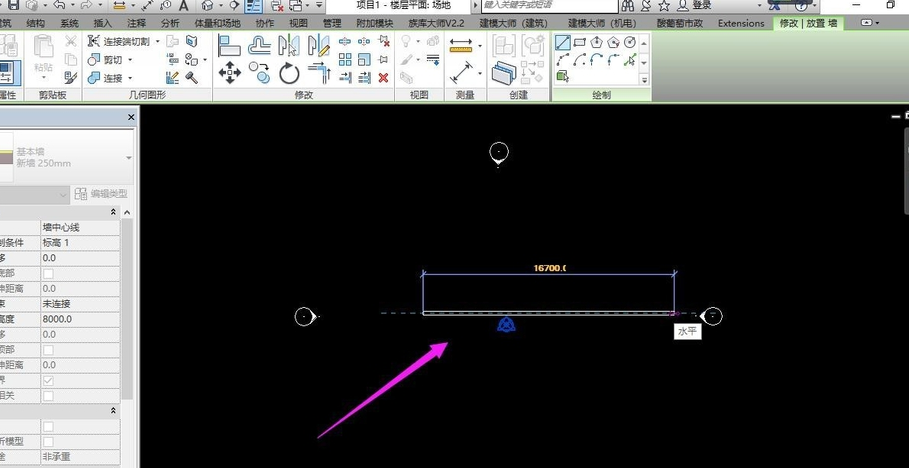The image size is (909, 468).
Task: Pick the Inscribed Polygon draw tool
Action: (597, 43)
